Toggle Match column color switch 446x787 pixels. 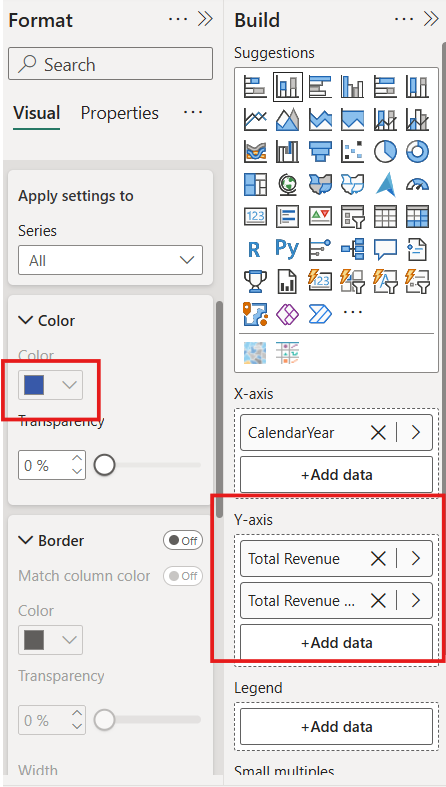(x=183, y=576)
